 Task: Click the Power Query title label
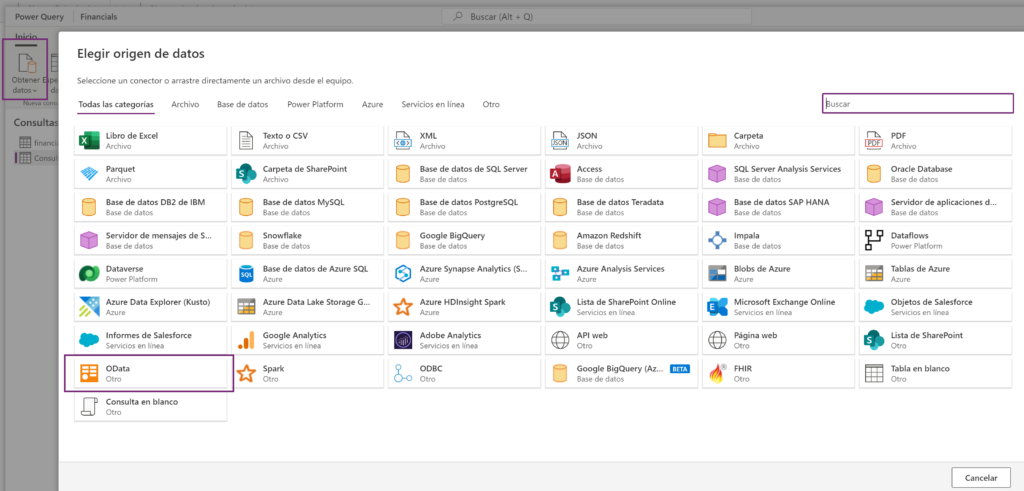click(x=39, y=17)
